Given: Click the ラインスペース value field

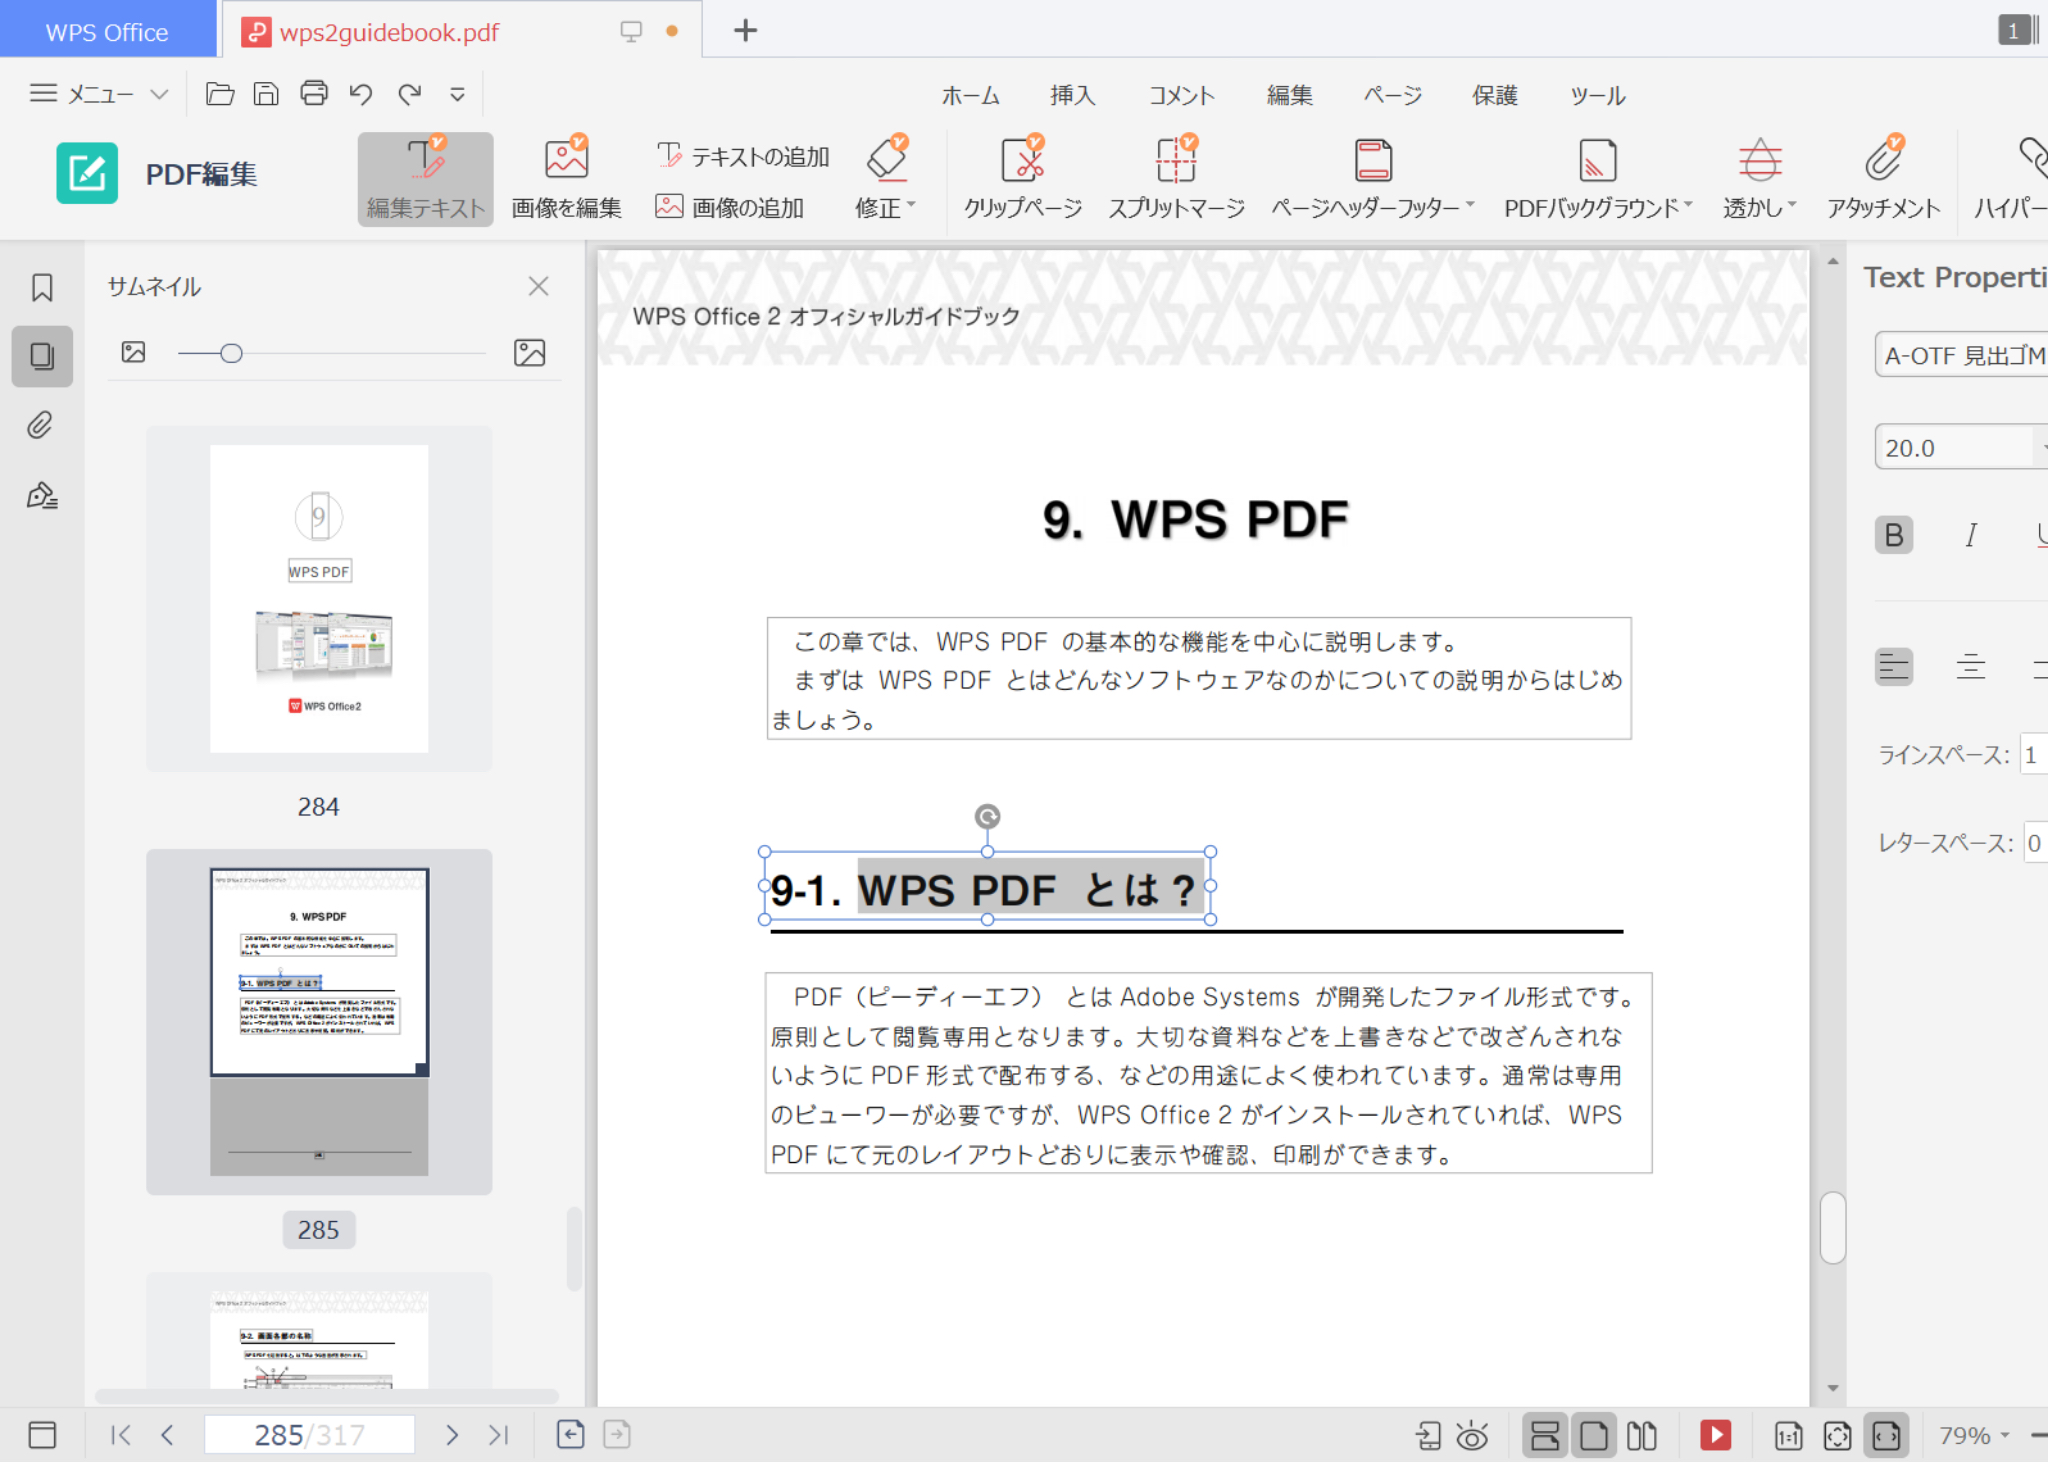Looking at the screenshot, I should (2034, 755).
